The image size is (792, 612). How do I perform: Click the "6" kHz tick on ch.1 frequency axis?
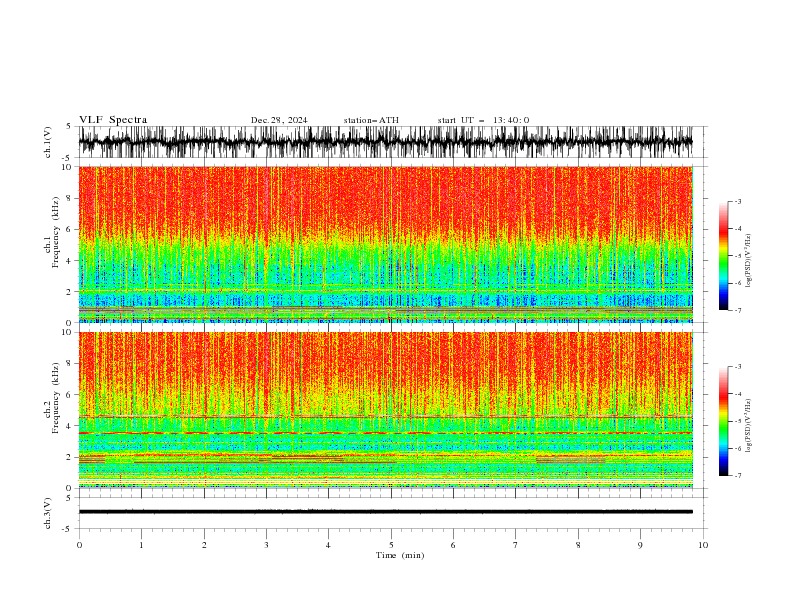70,230
